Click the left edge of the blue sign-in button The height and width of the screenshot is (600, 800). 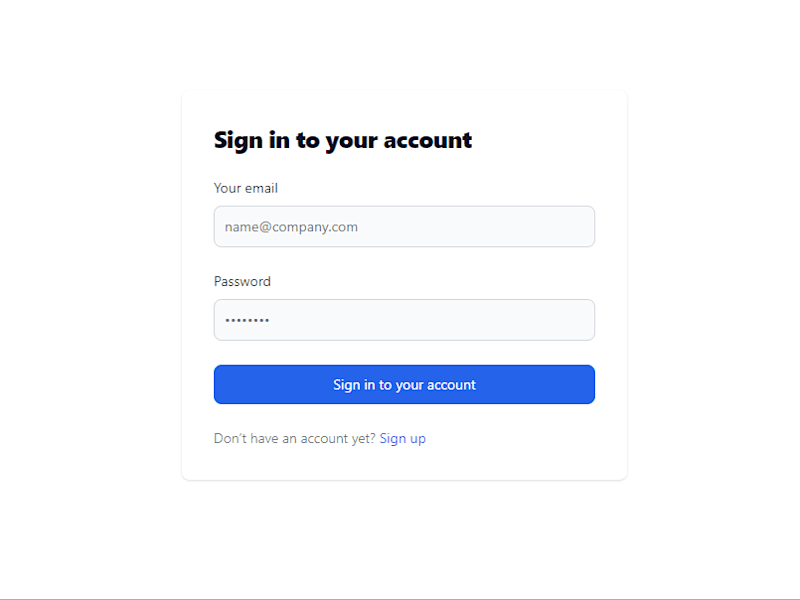(x=222, y=384)
